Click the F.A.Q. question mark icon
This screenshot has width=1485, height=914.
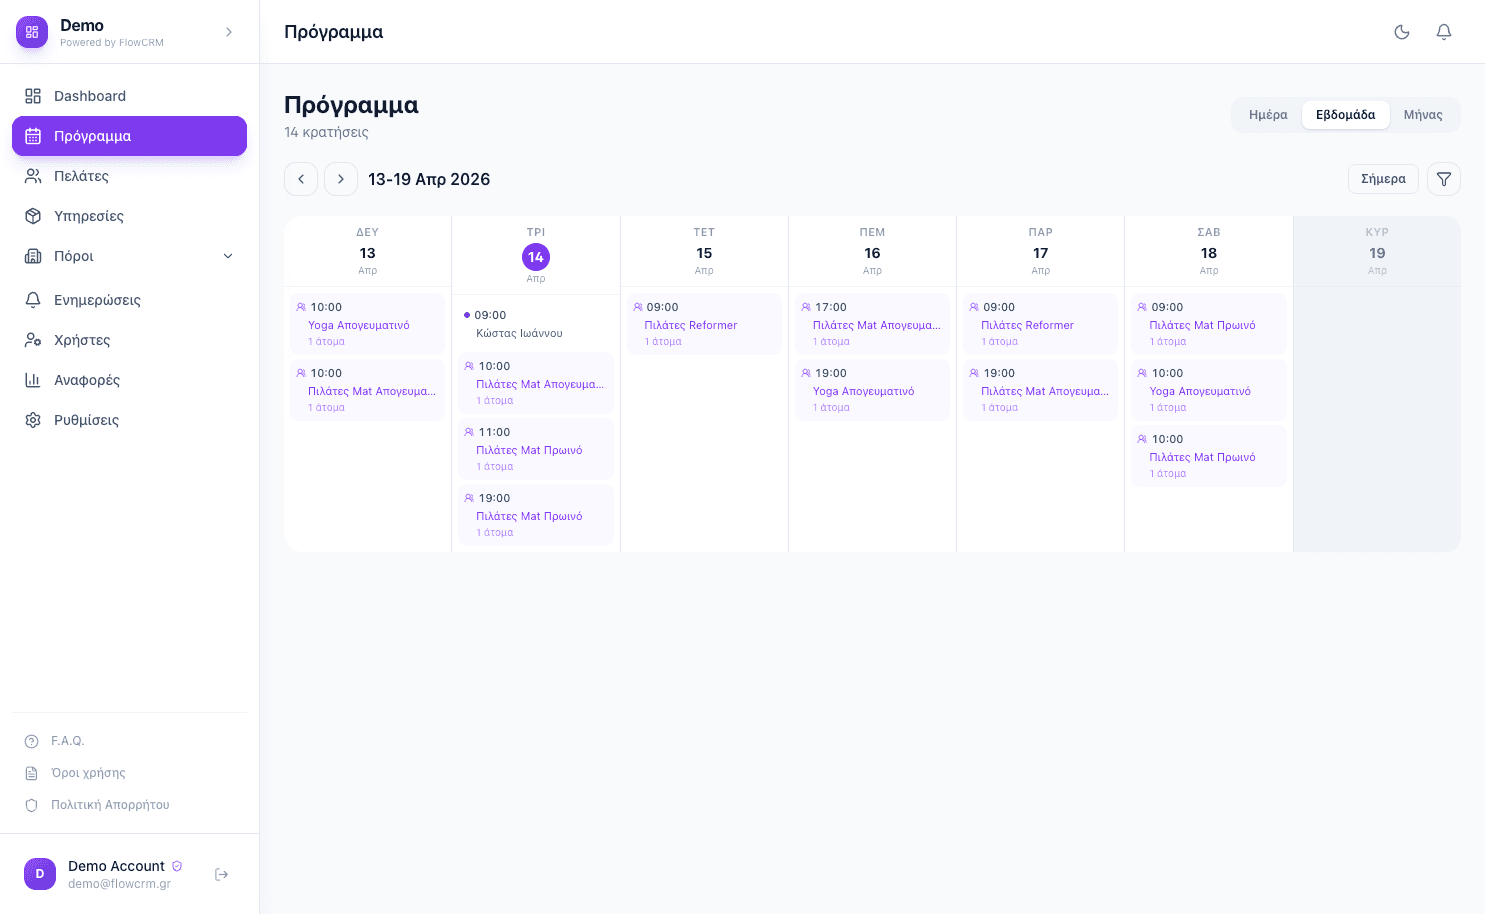(x=31, y=741)
